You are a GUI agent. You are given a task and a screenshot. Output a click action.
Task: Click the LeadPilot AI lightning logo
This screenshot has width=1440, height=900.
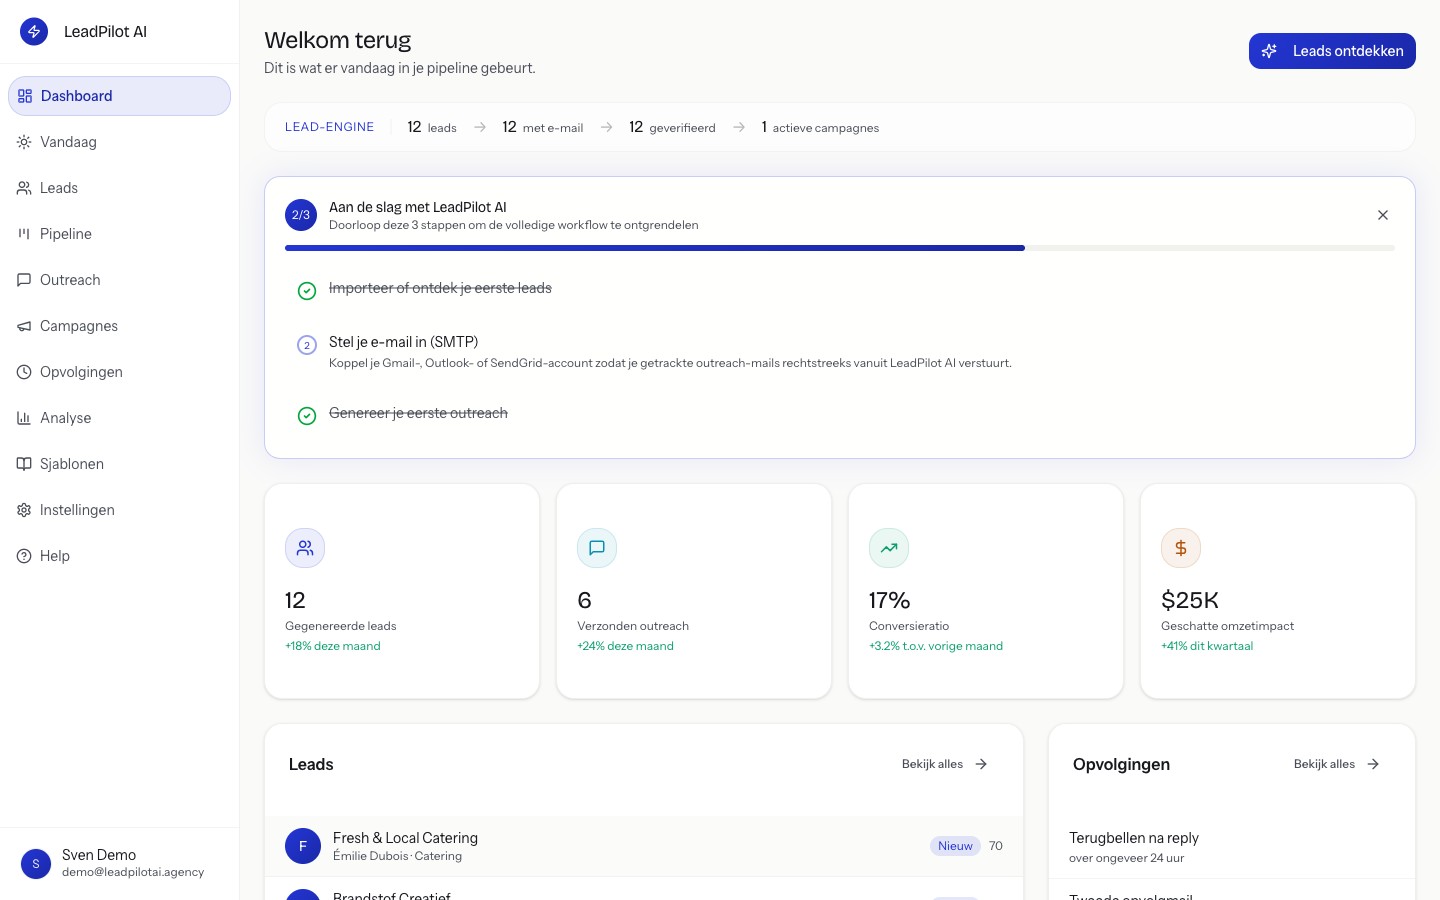tap(34, 31)
